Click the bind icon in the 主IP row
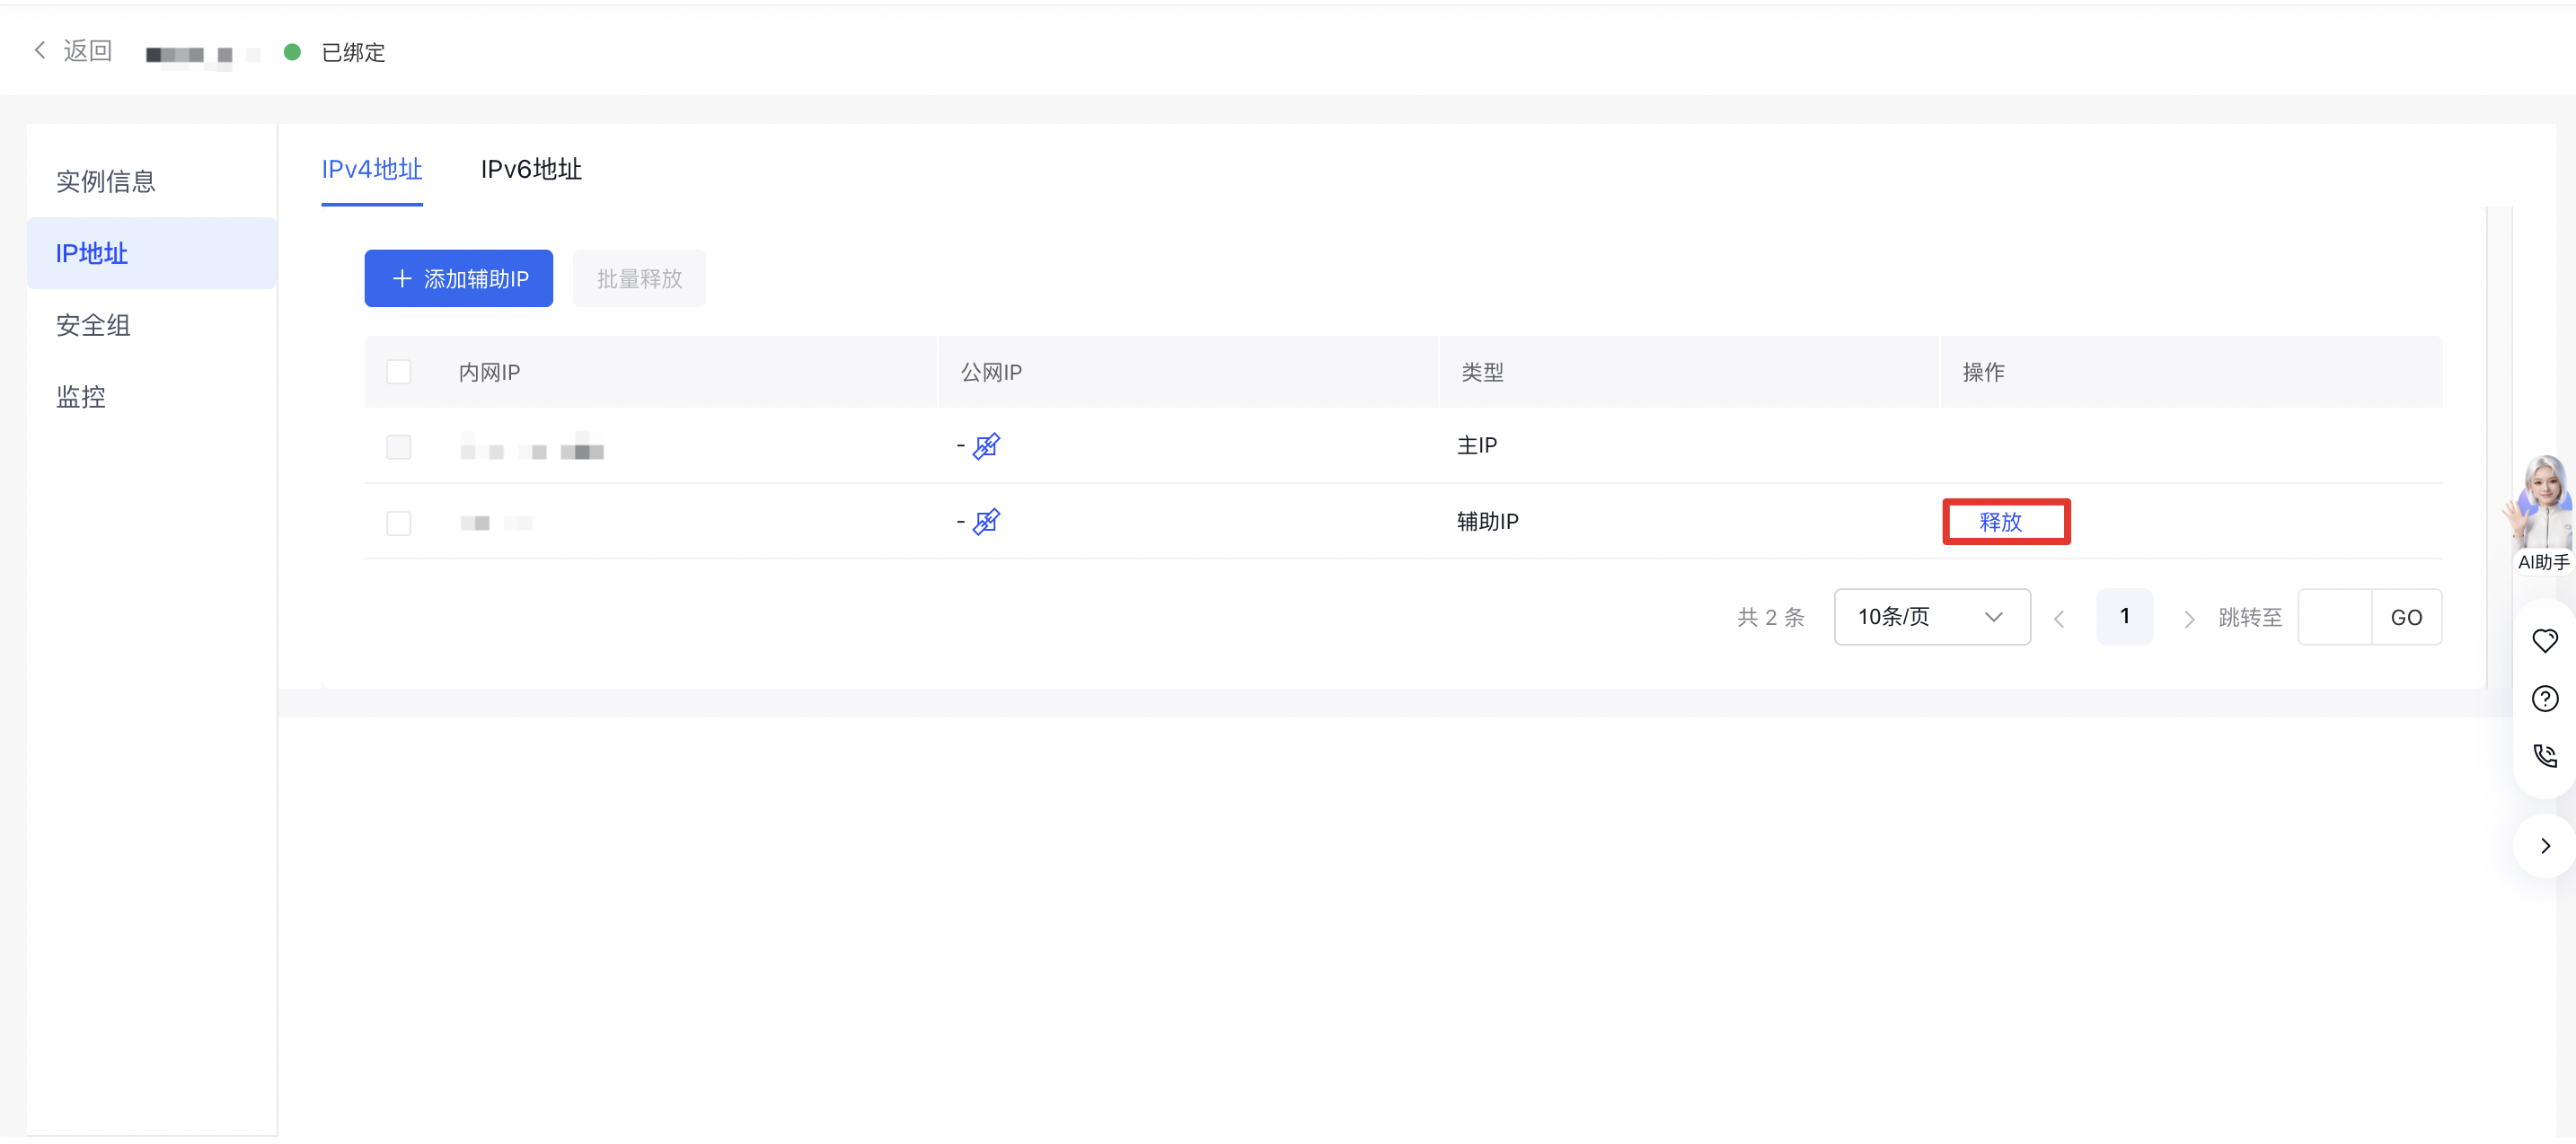The image size is (2576, 1144). [986, 446]
